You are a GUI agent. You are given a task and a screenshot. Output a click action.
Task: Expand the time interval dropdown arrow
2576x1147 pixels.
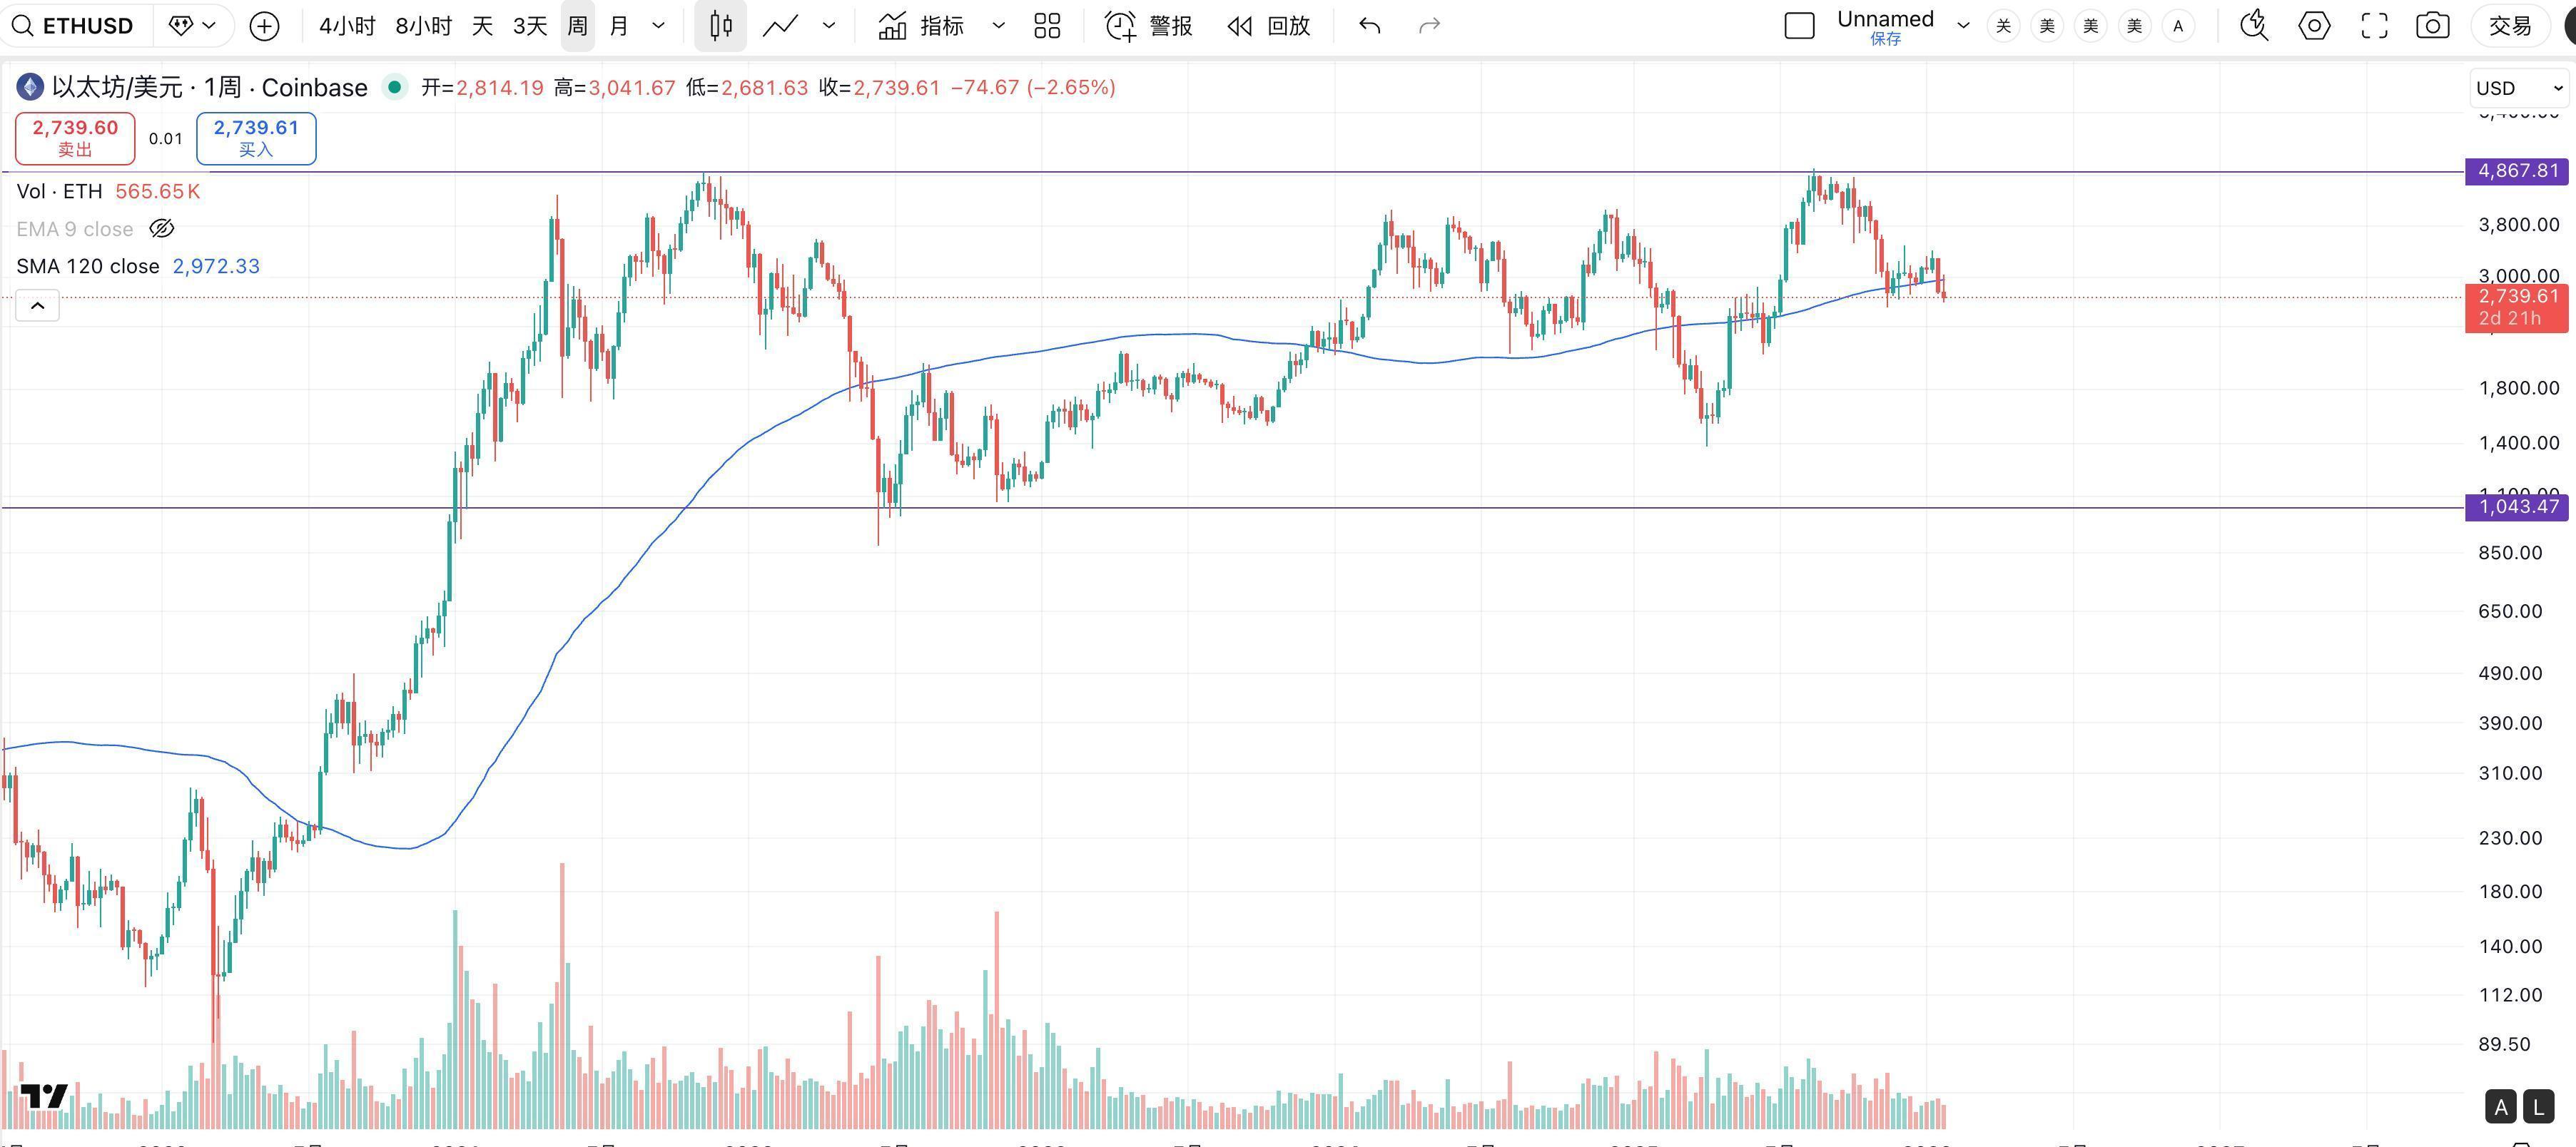click(658, 26)
